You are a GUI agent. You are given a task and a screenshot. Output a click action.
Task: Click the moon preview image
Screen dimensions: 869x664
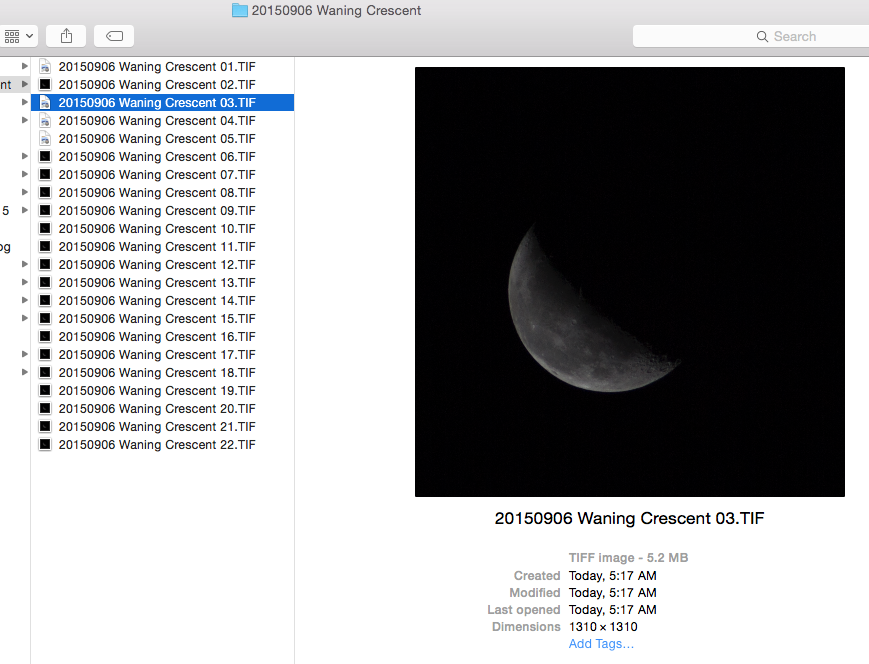pyautogui.click(x=629, y=281)
